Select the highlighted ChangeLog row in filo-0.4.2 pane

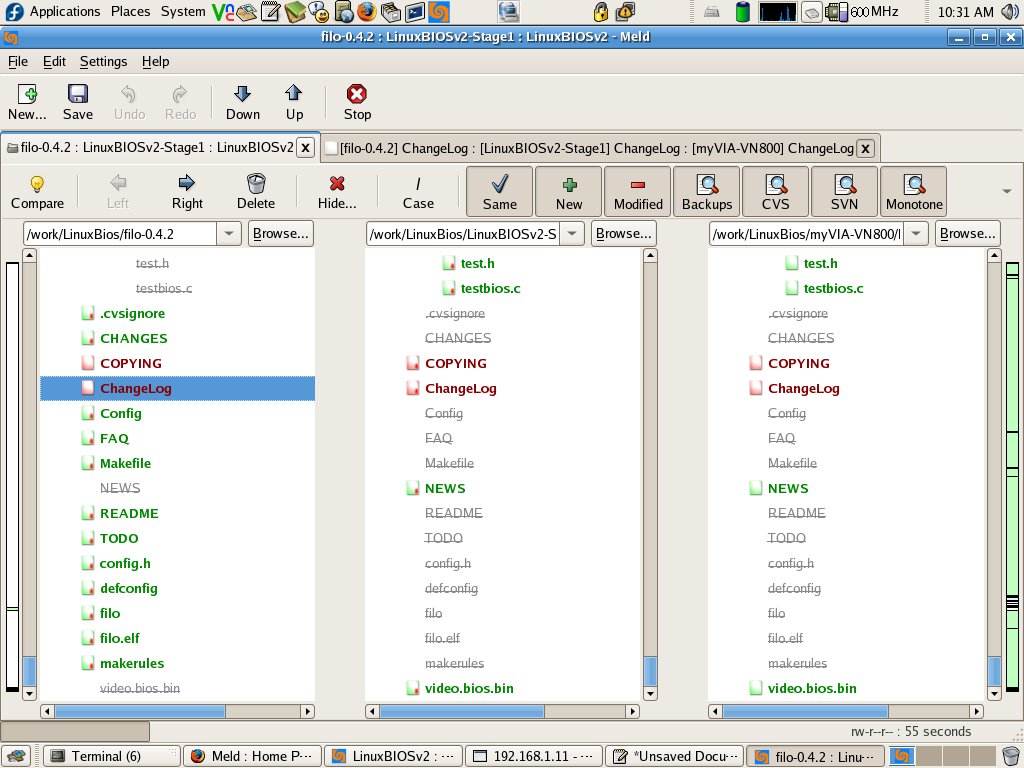[178, 389]
